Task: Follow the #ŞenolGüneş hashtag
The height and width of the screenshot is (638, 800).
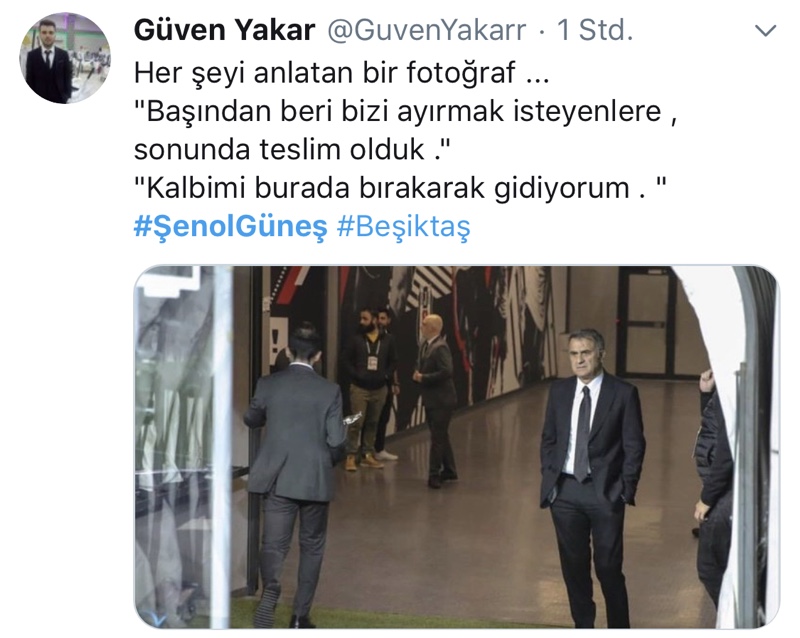Action: pos(230,227)
